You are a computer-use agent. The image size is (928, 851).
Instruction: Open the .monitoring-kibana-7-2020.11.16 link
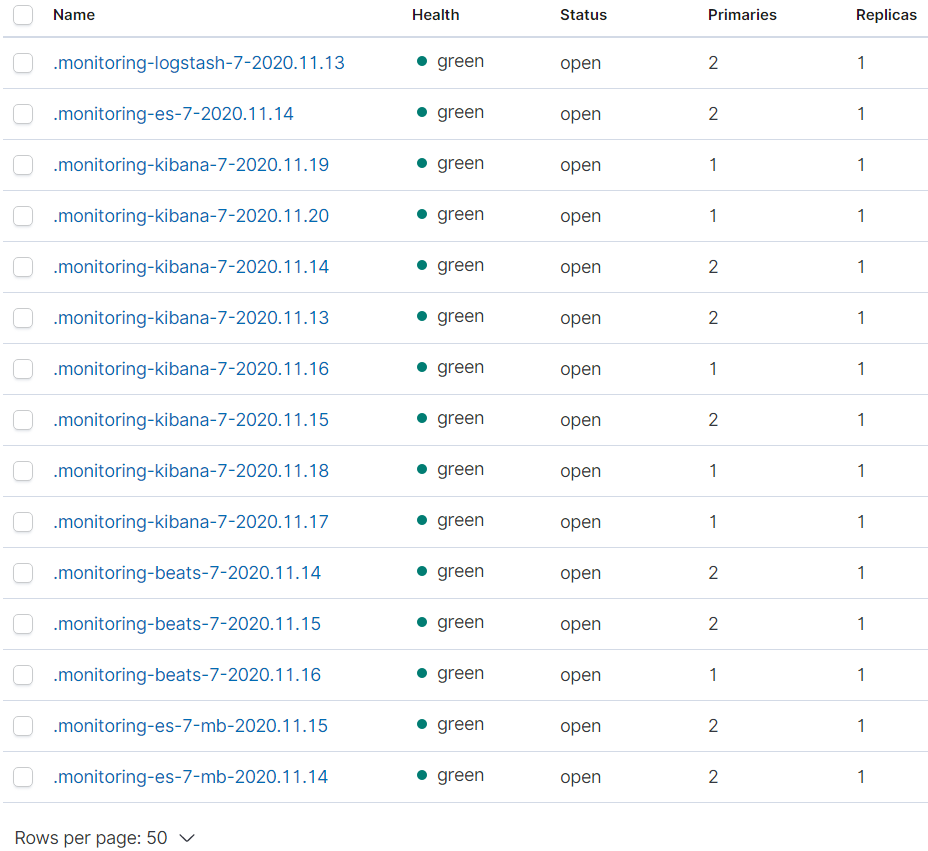(191, 368)
